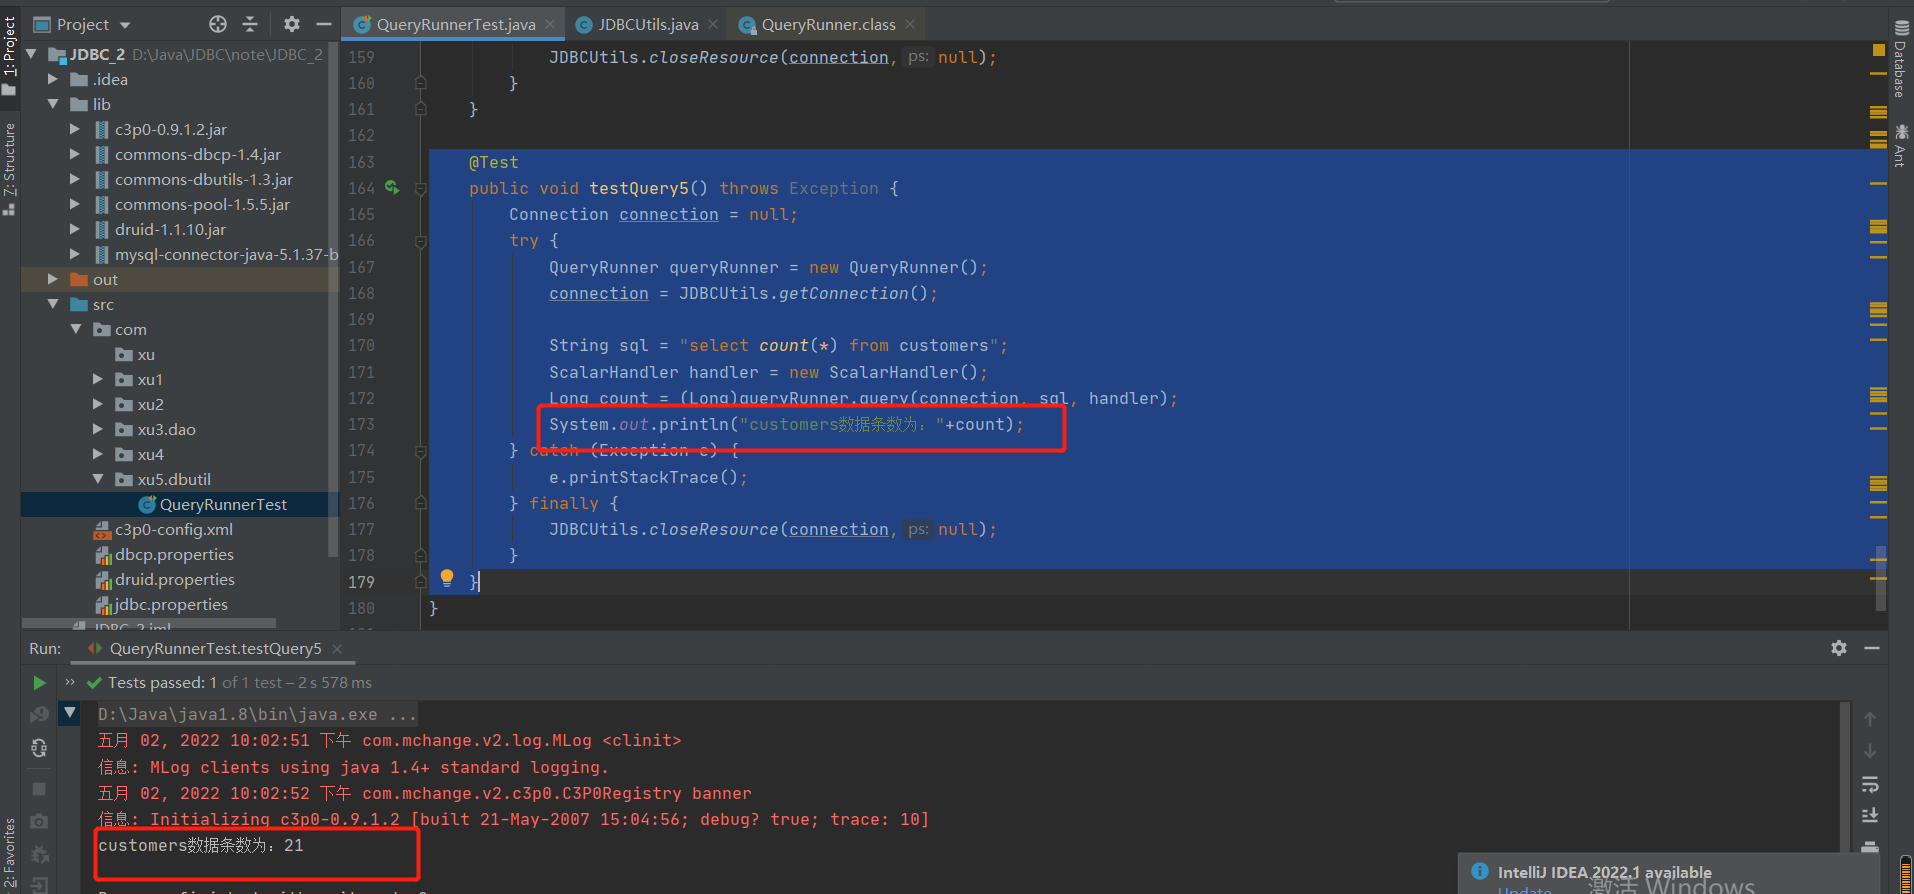Hide the Project panel with minimize icon
This screenshot has width=1914, height=894.
[323, 24]
